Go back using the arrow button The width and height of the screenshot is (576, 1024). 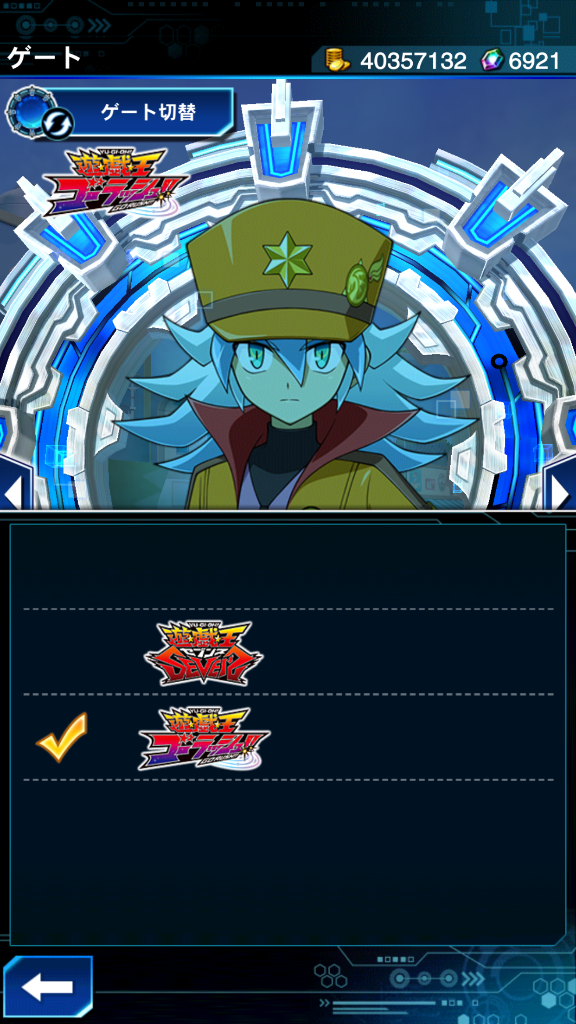[47, 987]
